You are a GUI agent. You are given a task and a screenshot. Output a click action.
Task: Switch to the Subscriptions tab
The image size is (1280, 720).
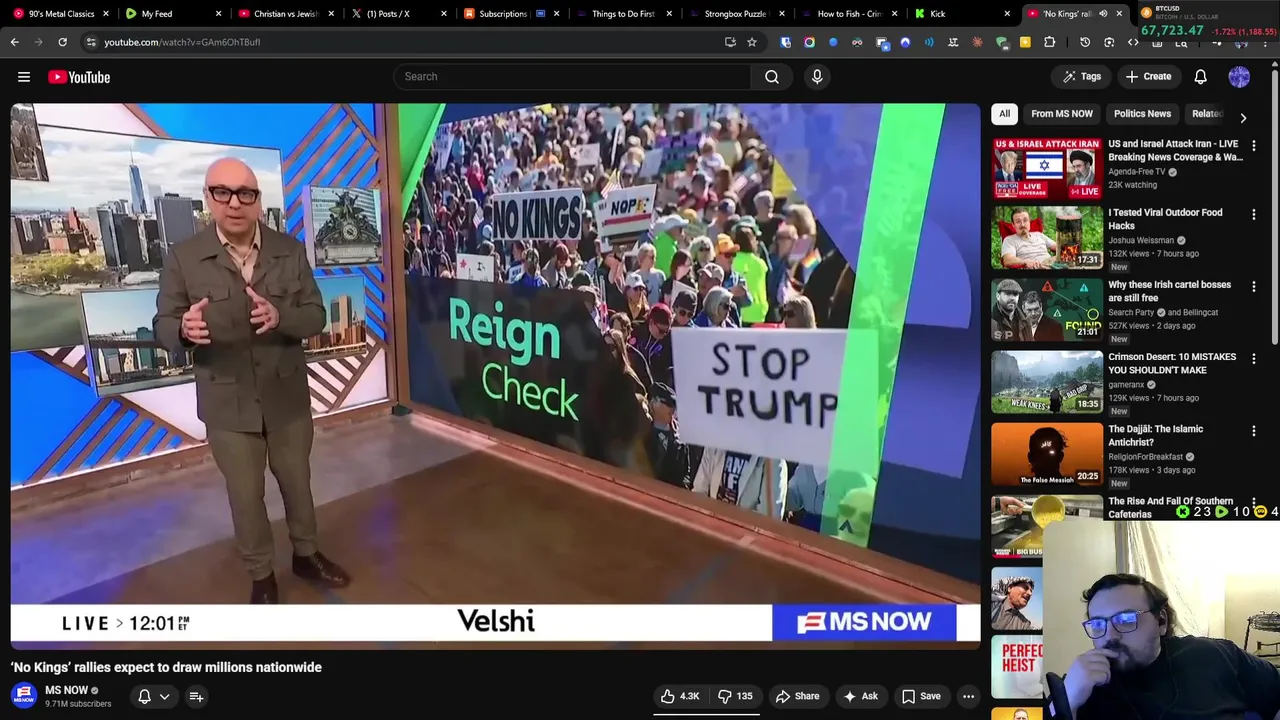coord(510,14)
